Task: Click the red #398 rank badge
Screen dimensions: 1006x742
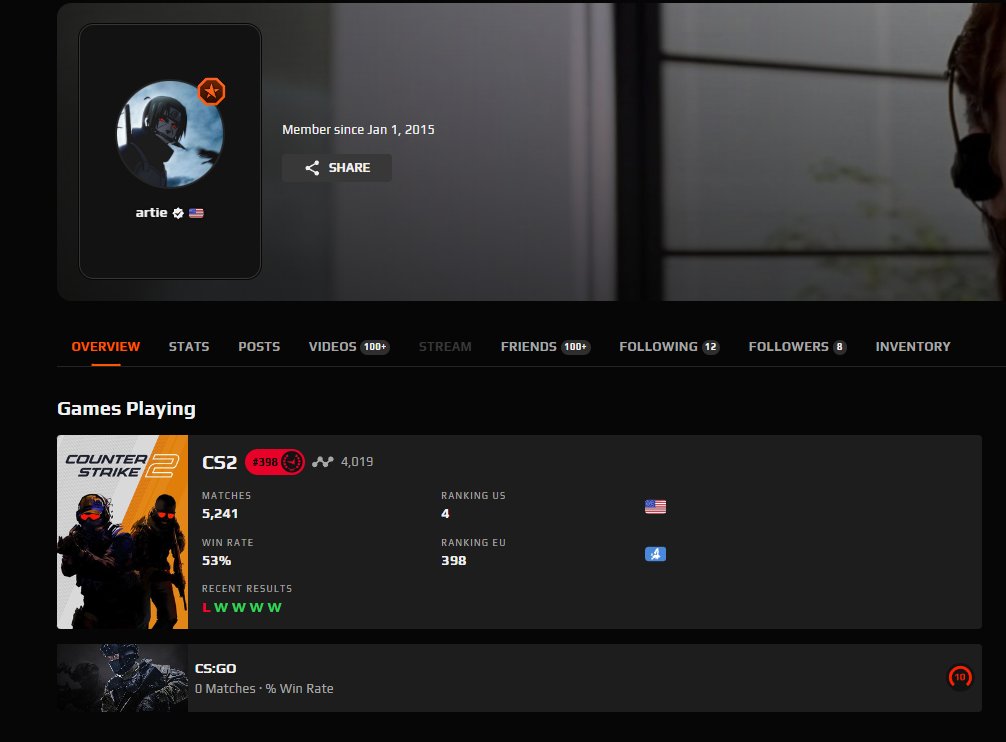Action: [x=275, y=462]
